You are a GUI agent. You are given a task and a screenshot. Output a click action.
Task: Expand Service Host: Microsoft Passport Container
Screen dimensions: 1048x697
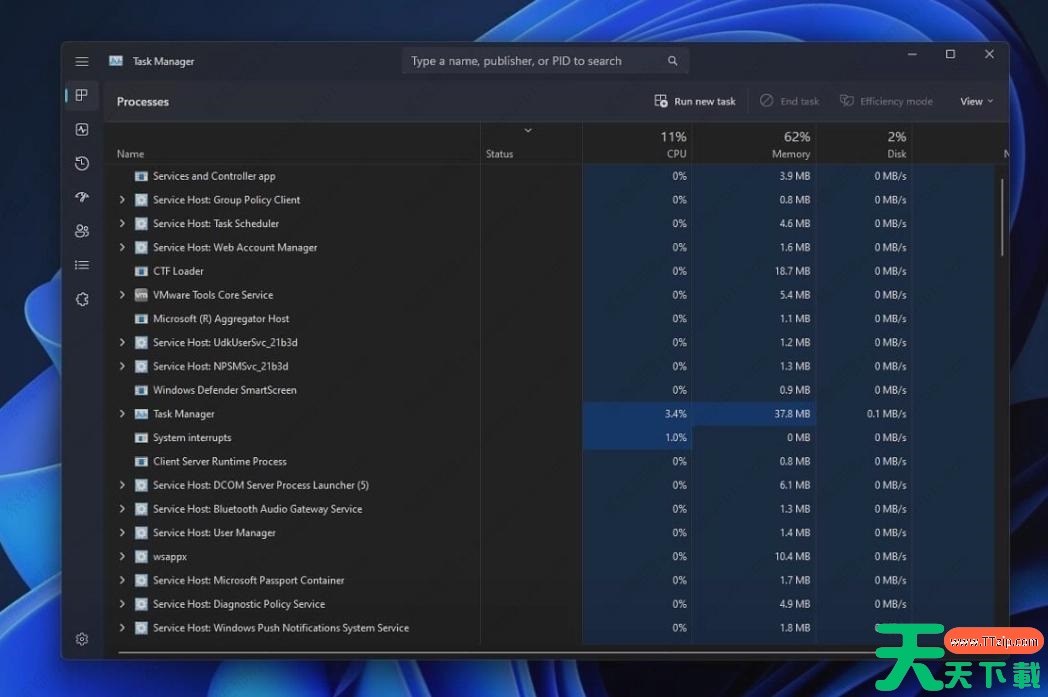[122, 580]
